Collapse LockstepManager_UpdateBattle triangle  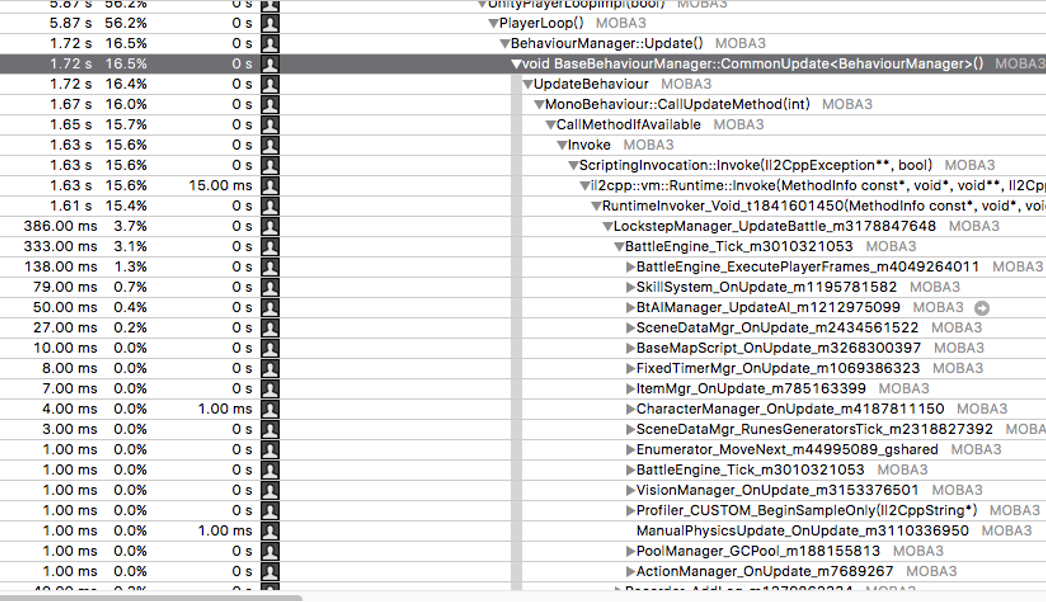[x=608, y=226]
